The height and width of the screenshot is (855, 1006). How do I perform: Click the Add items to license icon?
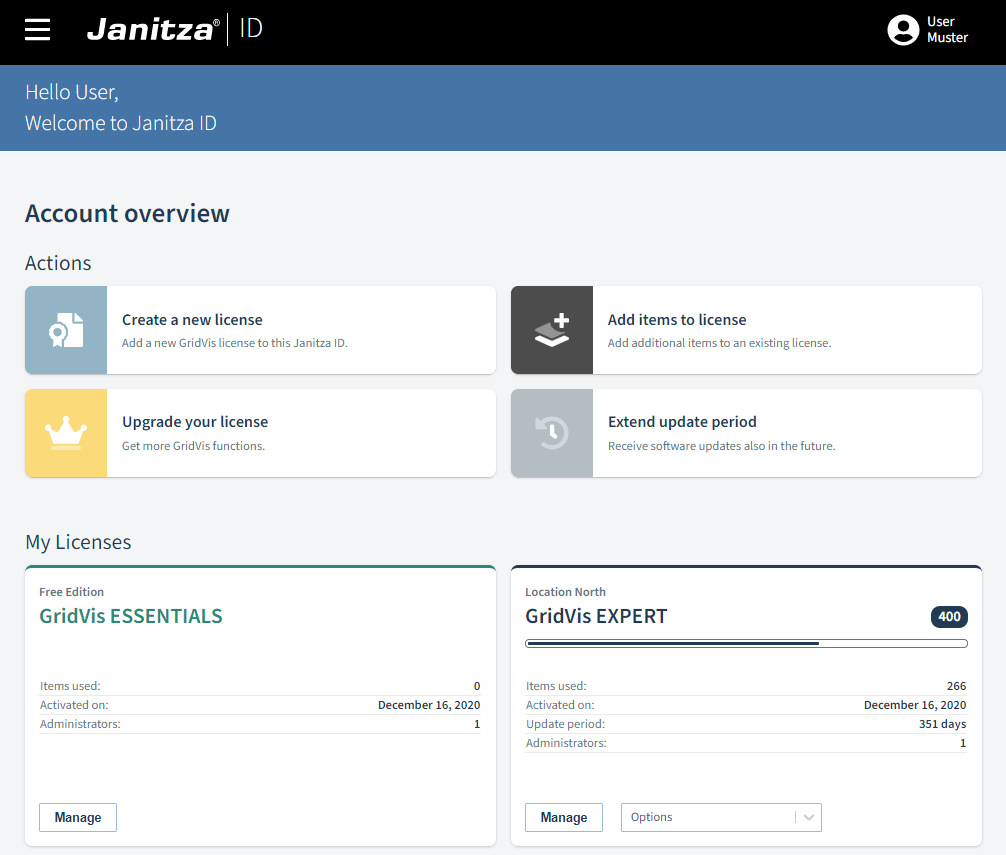(552, 330)
